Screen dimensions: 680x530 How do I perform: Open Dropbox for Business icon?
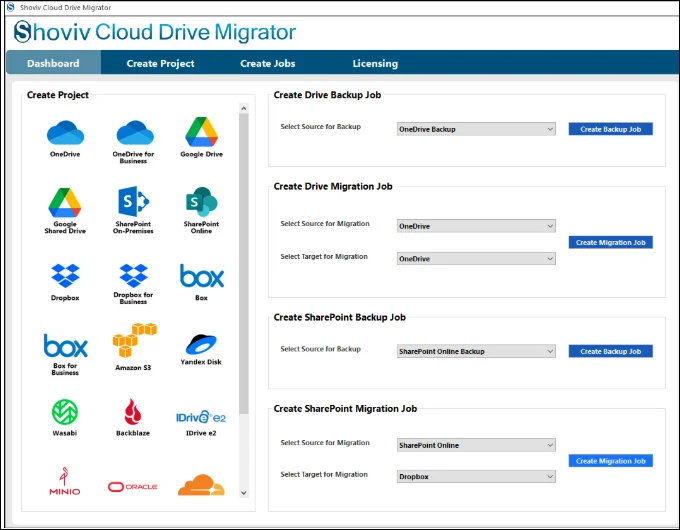tap(133, 276)
